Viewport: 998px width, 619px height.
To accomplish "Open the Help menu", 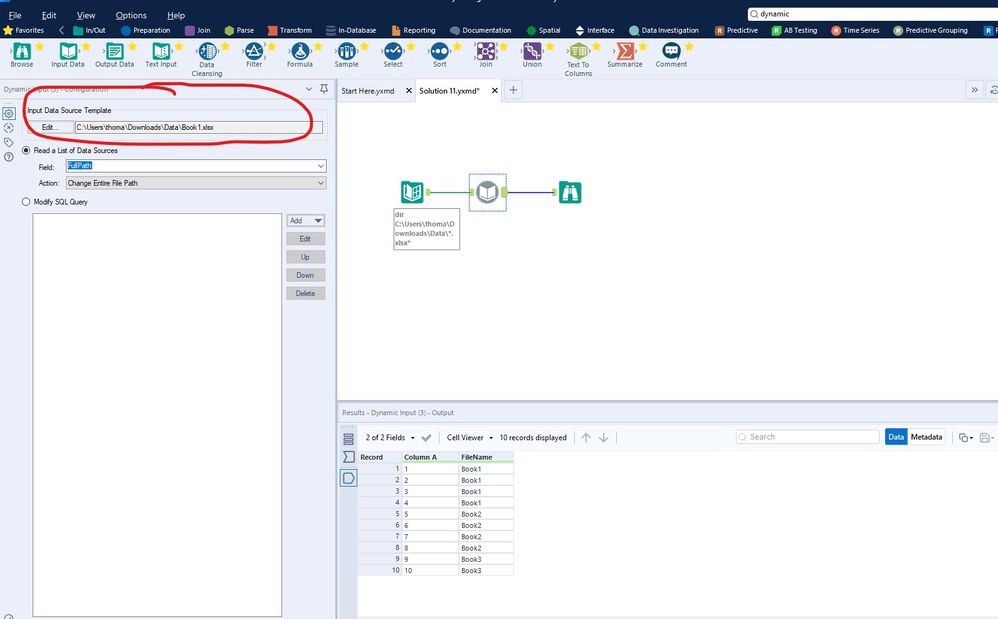I will point(176,15).
